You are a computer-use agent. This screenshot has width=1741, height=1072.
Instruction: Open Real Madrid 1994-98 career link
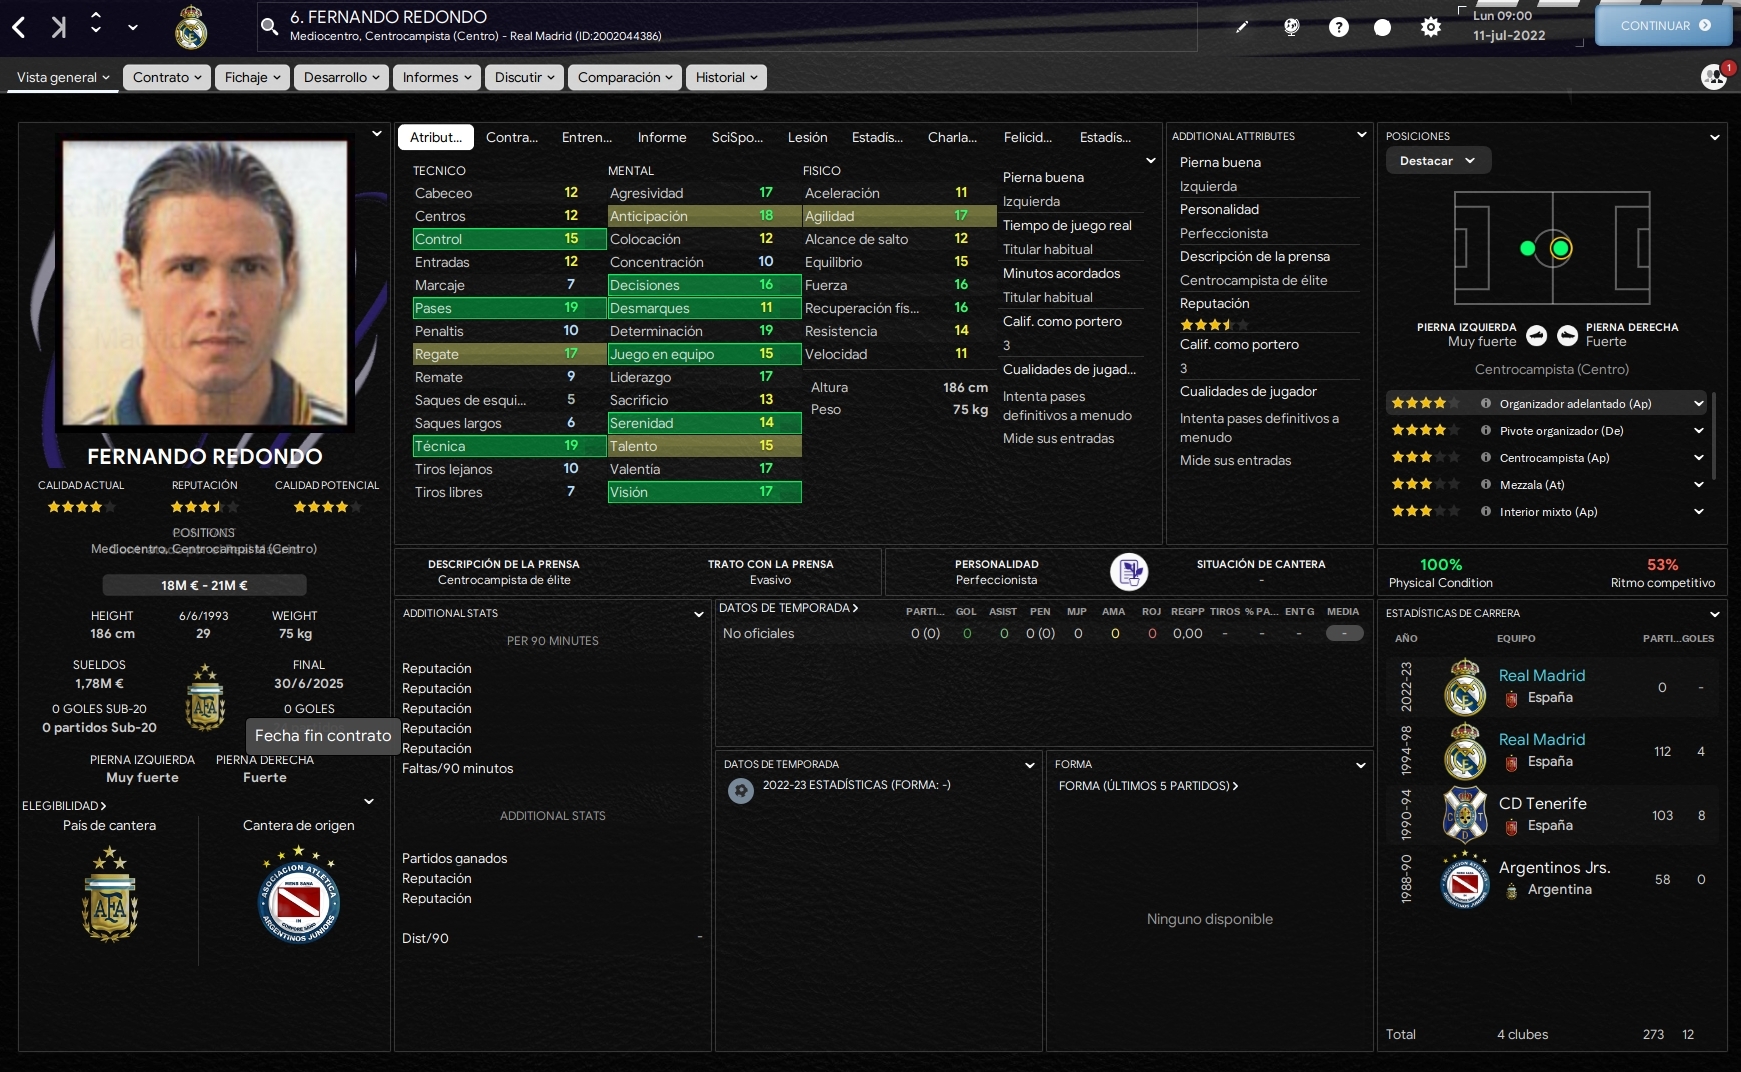coord(1541,739)
